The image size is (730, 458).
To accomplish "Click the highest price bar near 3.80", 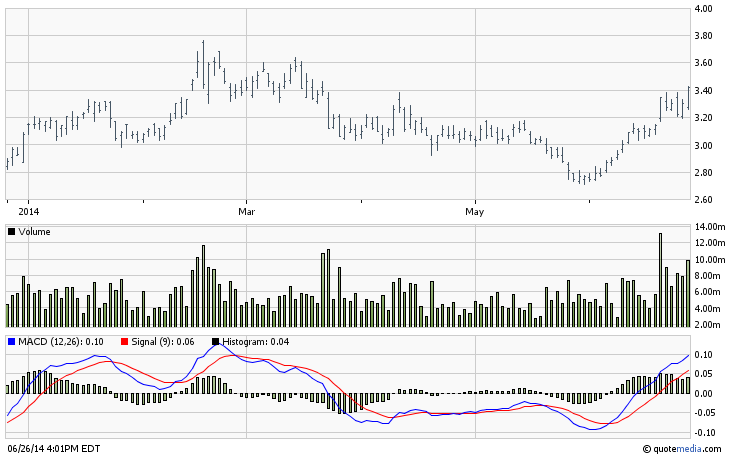I will pyautogui.click(x=203, y=64).
